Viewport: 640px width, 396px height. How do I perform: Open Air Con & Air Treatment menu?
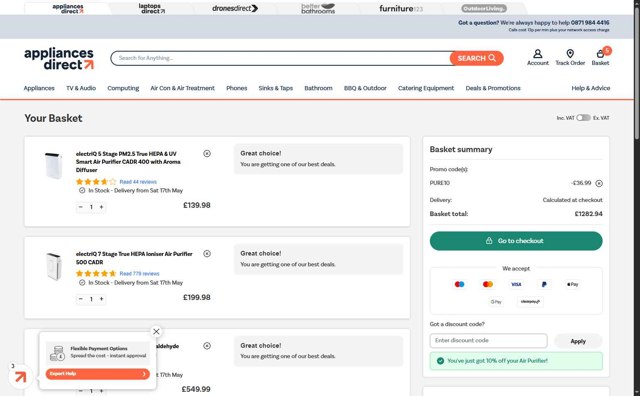[x=182, y=88]
